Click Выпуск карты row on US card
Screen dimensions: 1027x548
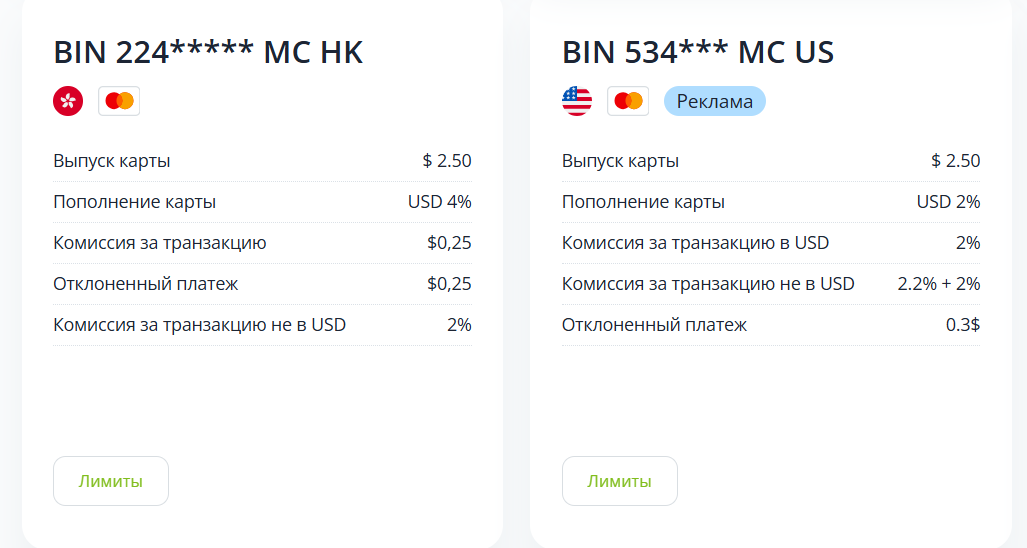tap(771, 161)
